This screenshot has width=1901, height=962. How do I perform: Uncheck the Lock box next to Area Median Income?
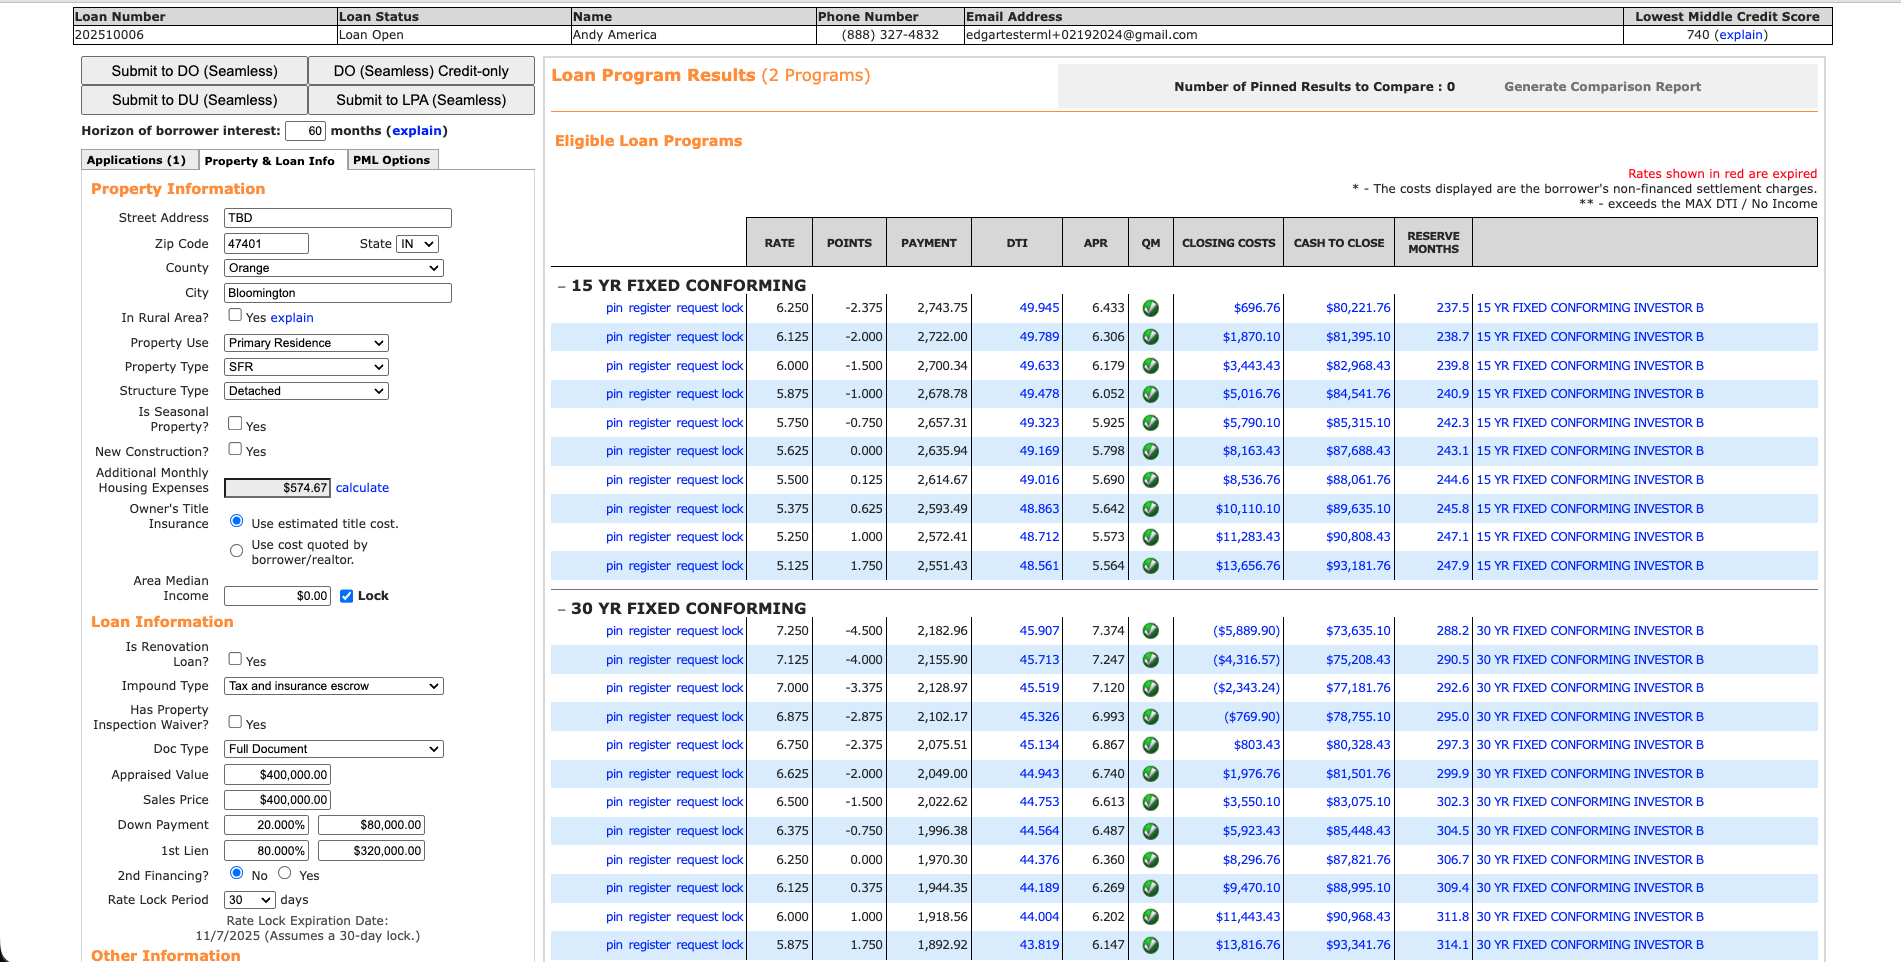[346, 595]
